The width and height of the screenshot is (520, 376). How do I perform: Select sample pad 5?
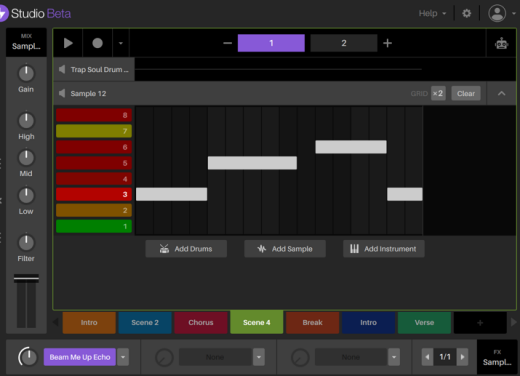point(94,163)
